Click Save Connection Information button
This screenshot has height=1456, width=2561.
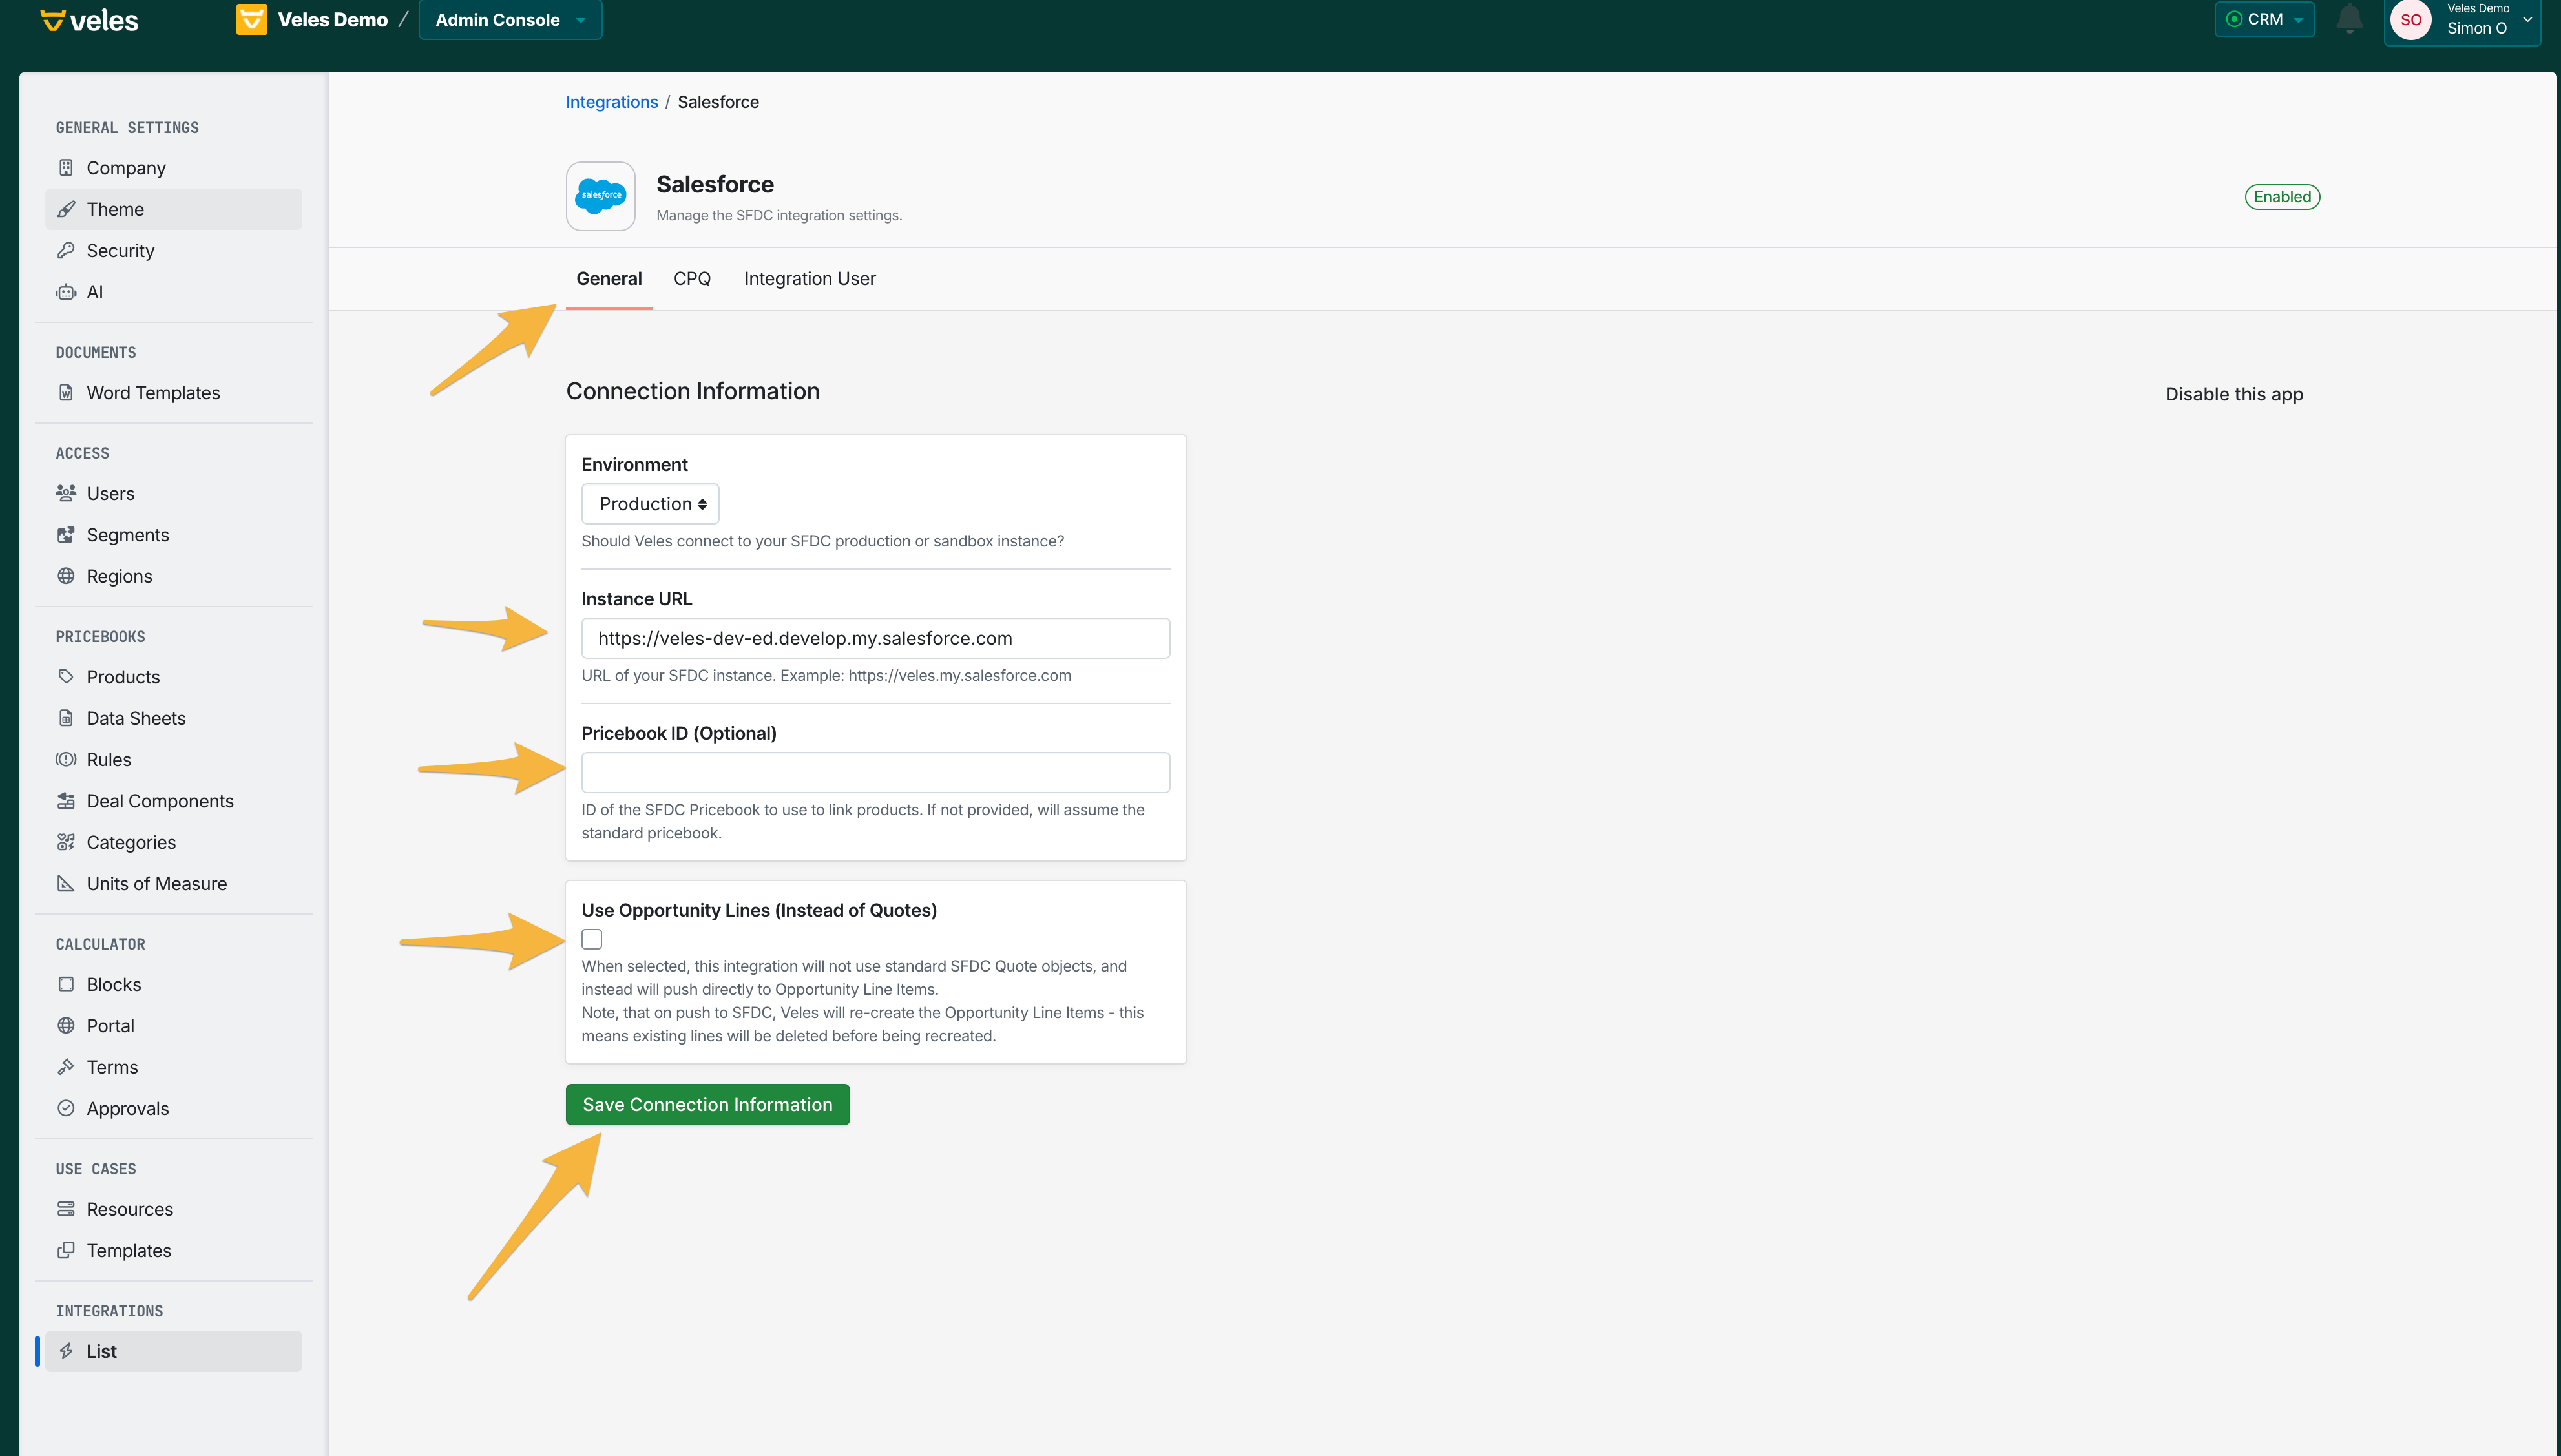tap(708, 1105)
